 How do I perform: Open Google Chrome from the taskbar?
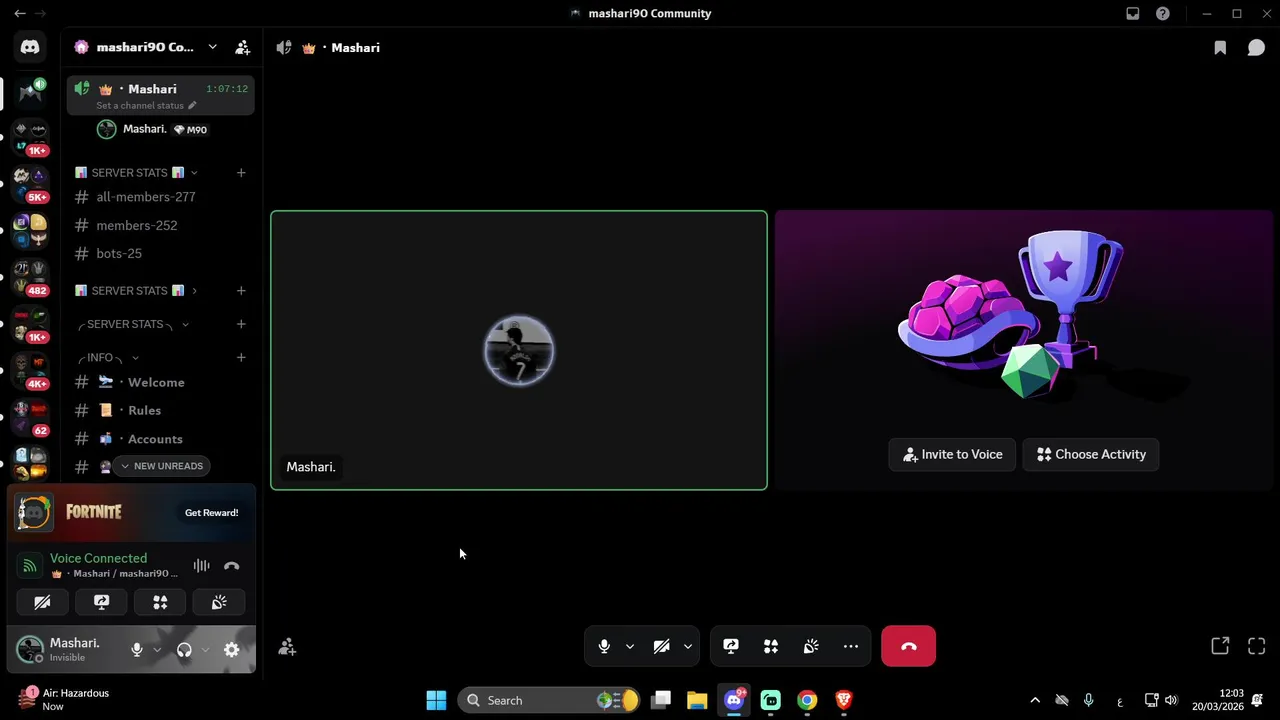coord(807,700)
